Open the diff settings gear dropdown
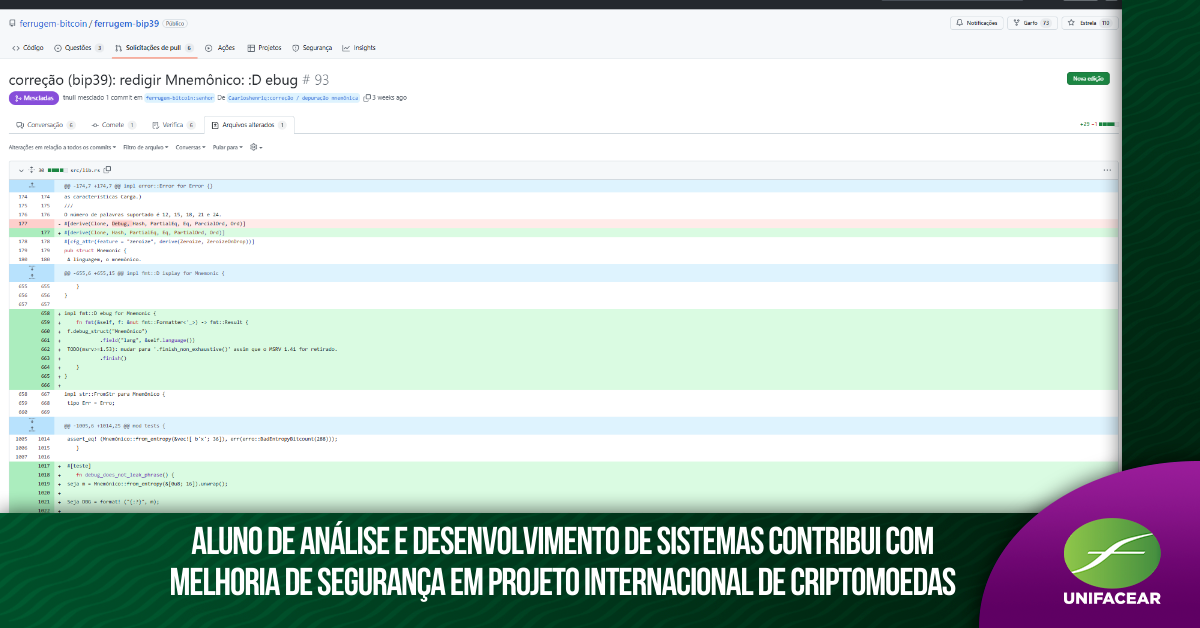The image size is (1200, 628). [x=256, y=147]
